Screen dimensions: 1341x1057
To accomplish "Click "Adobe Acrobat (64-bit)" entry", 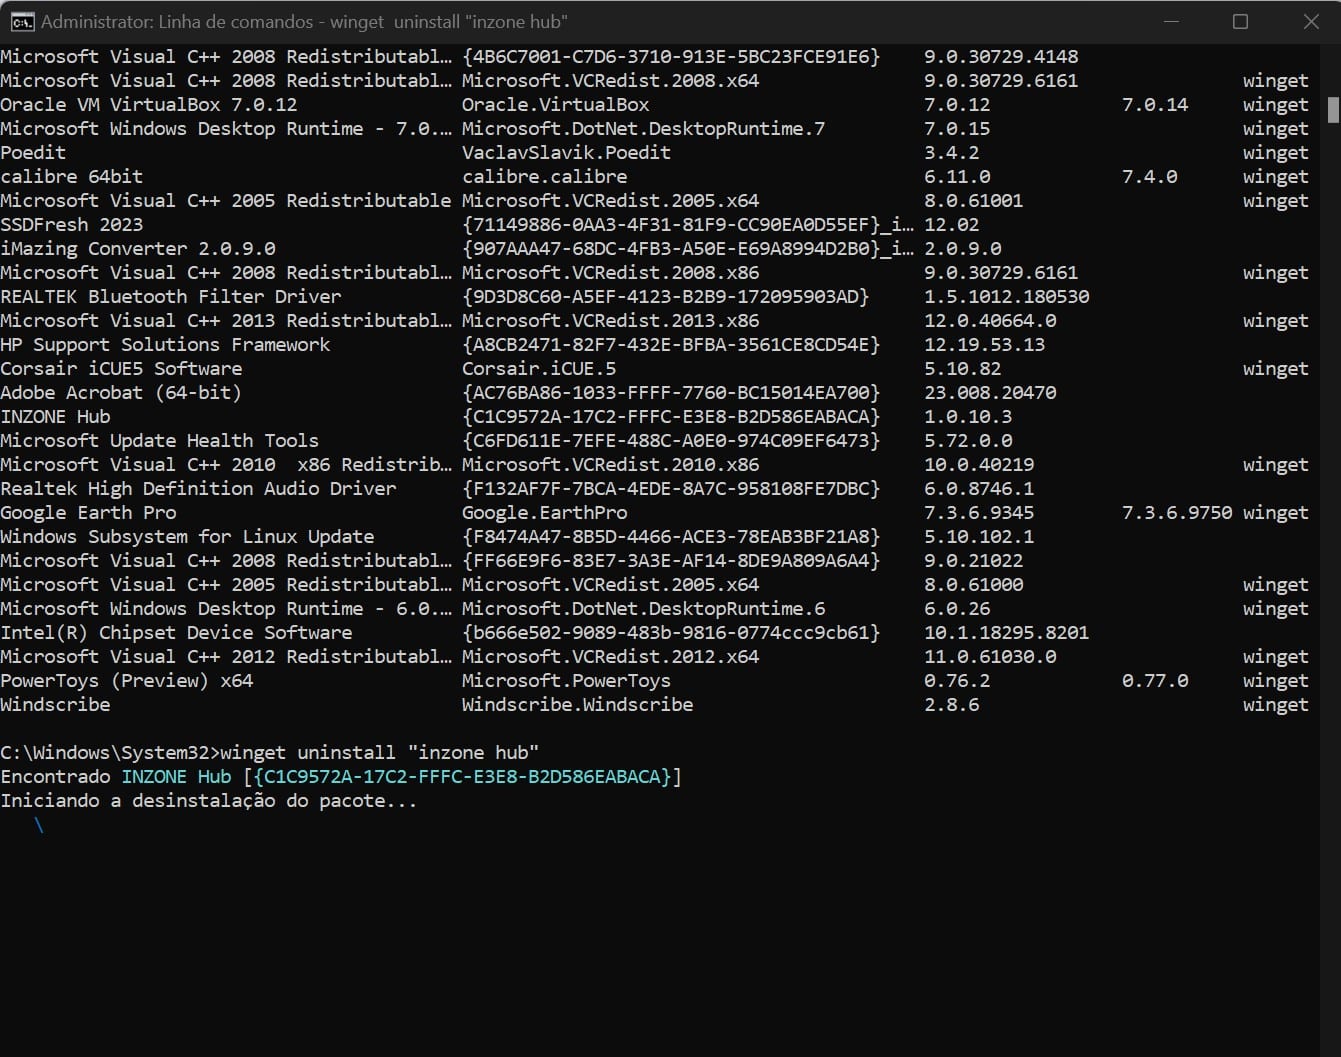I will 121,392.
